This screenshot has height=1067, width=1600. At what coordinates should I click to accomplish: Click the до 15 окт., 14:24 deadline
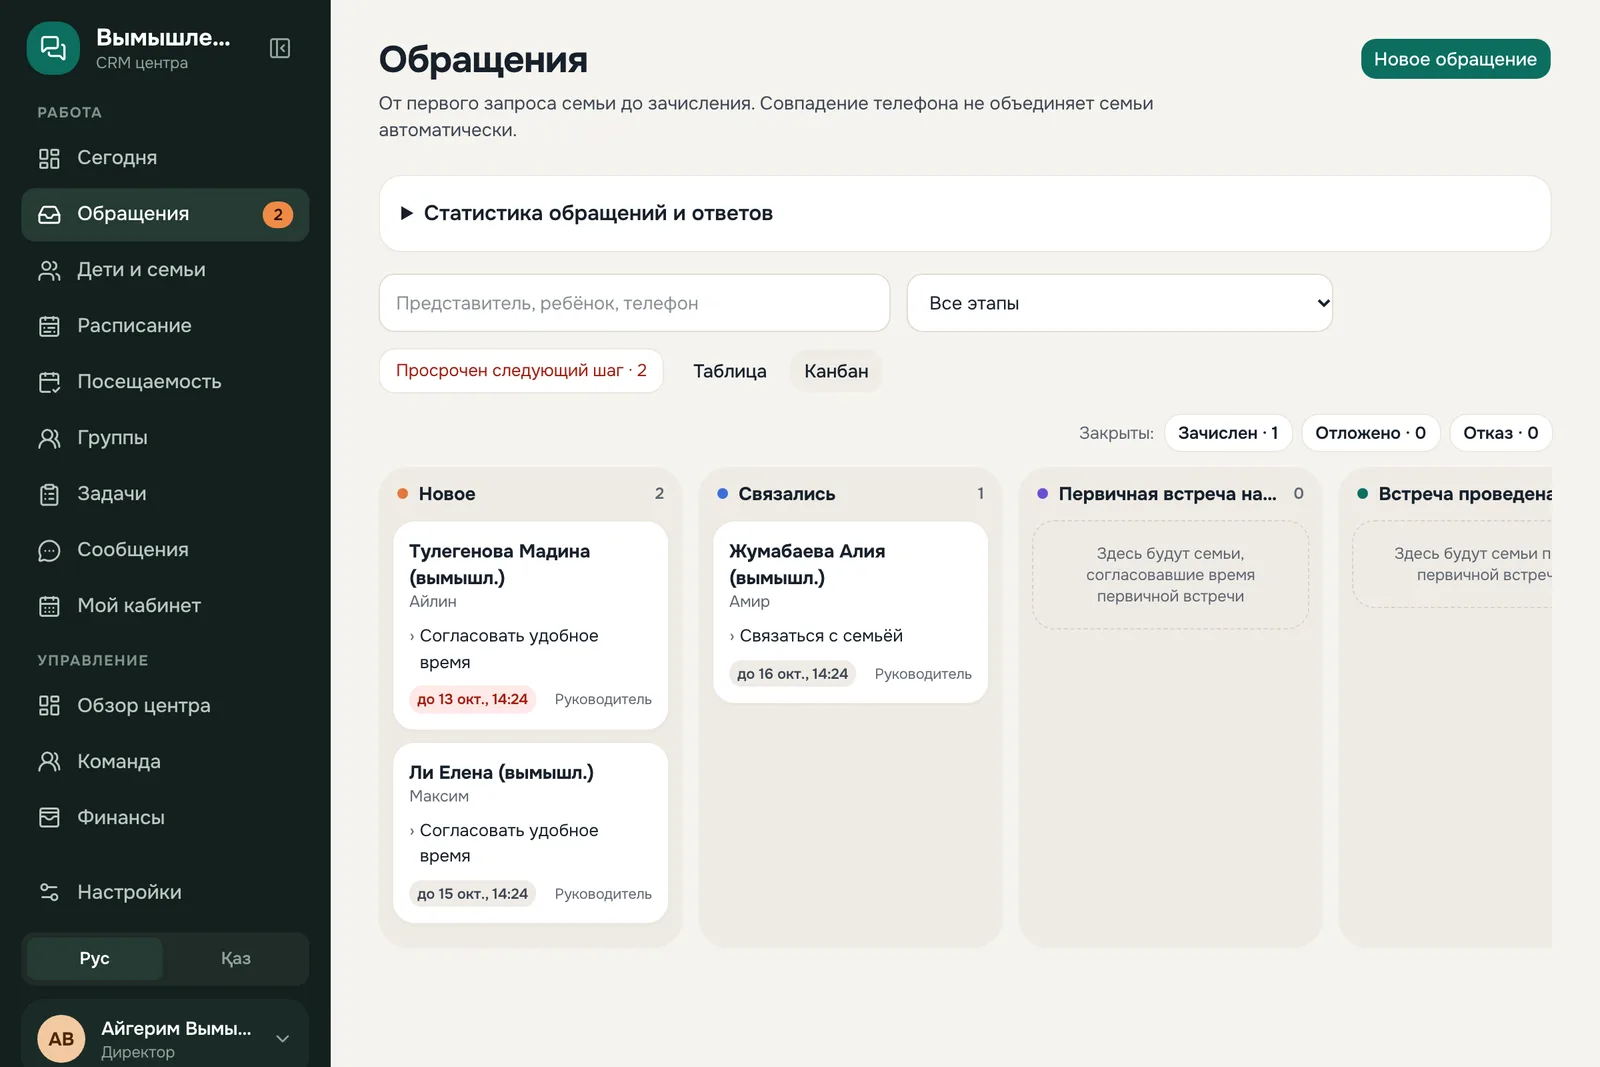click(x=472, y=894)
